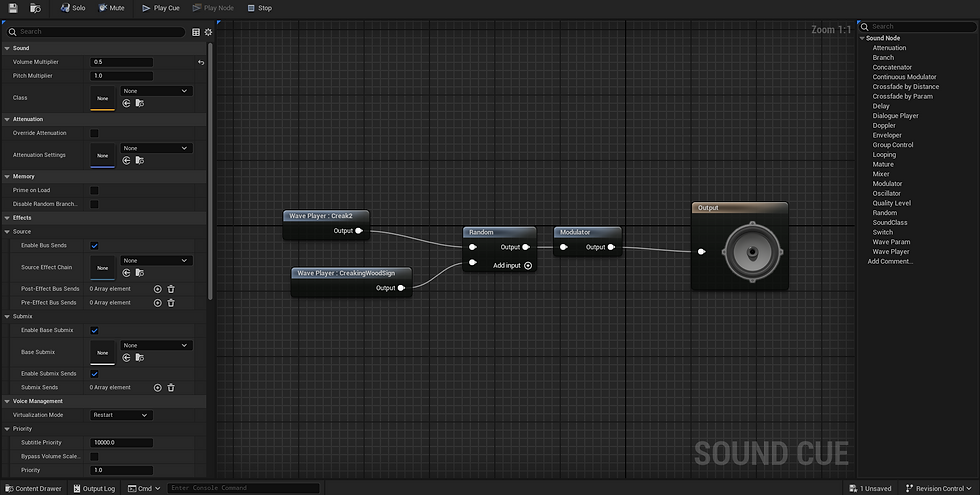980x495 pixels.
Task: Browse to Class asset in content browser
Action: (139, 103)
